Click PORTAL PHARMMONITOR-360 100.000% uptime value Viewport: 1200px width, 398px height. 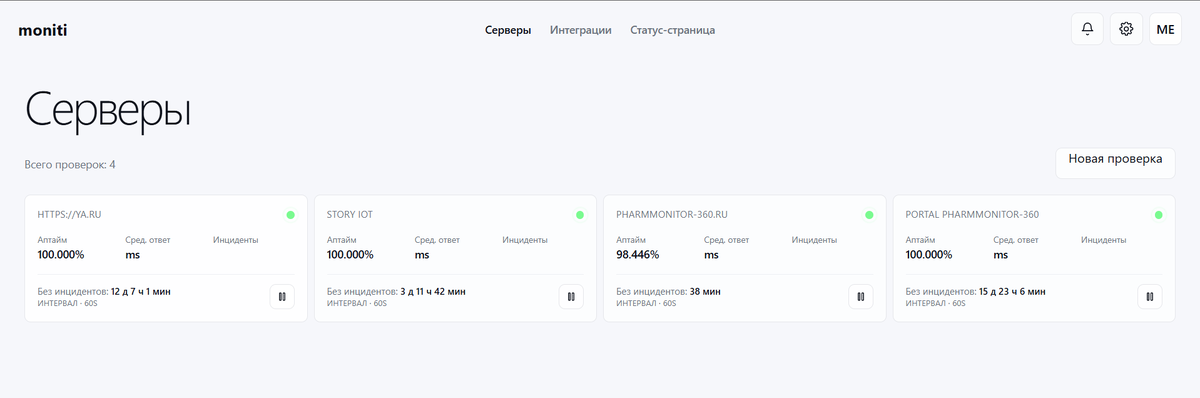929,255
